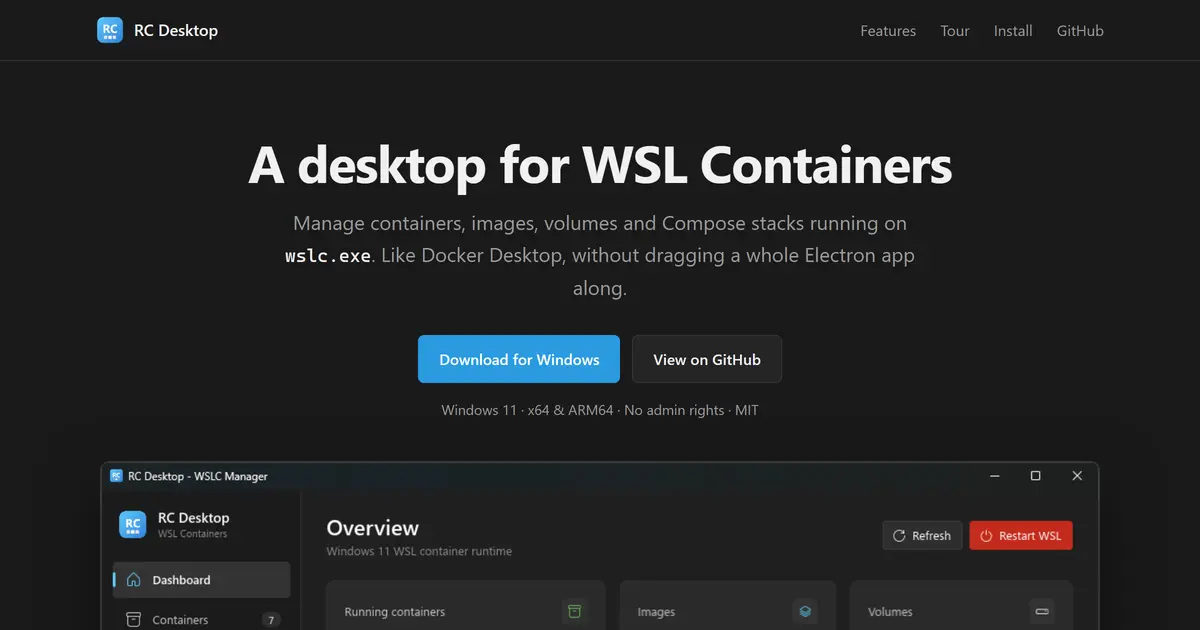Viewport: 1200px width, 630px height.
Task: Jump to the Install section link
Action: point(1013,31)
